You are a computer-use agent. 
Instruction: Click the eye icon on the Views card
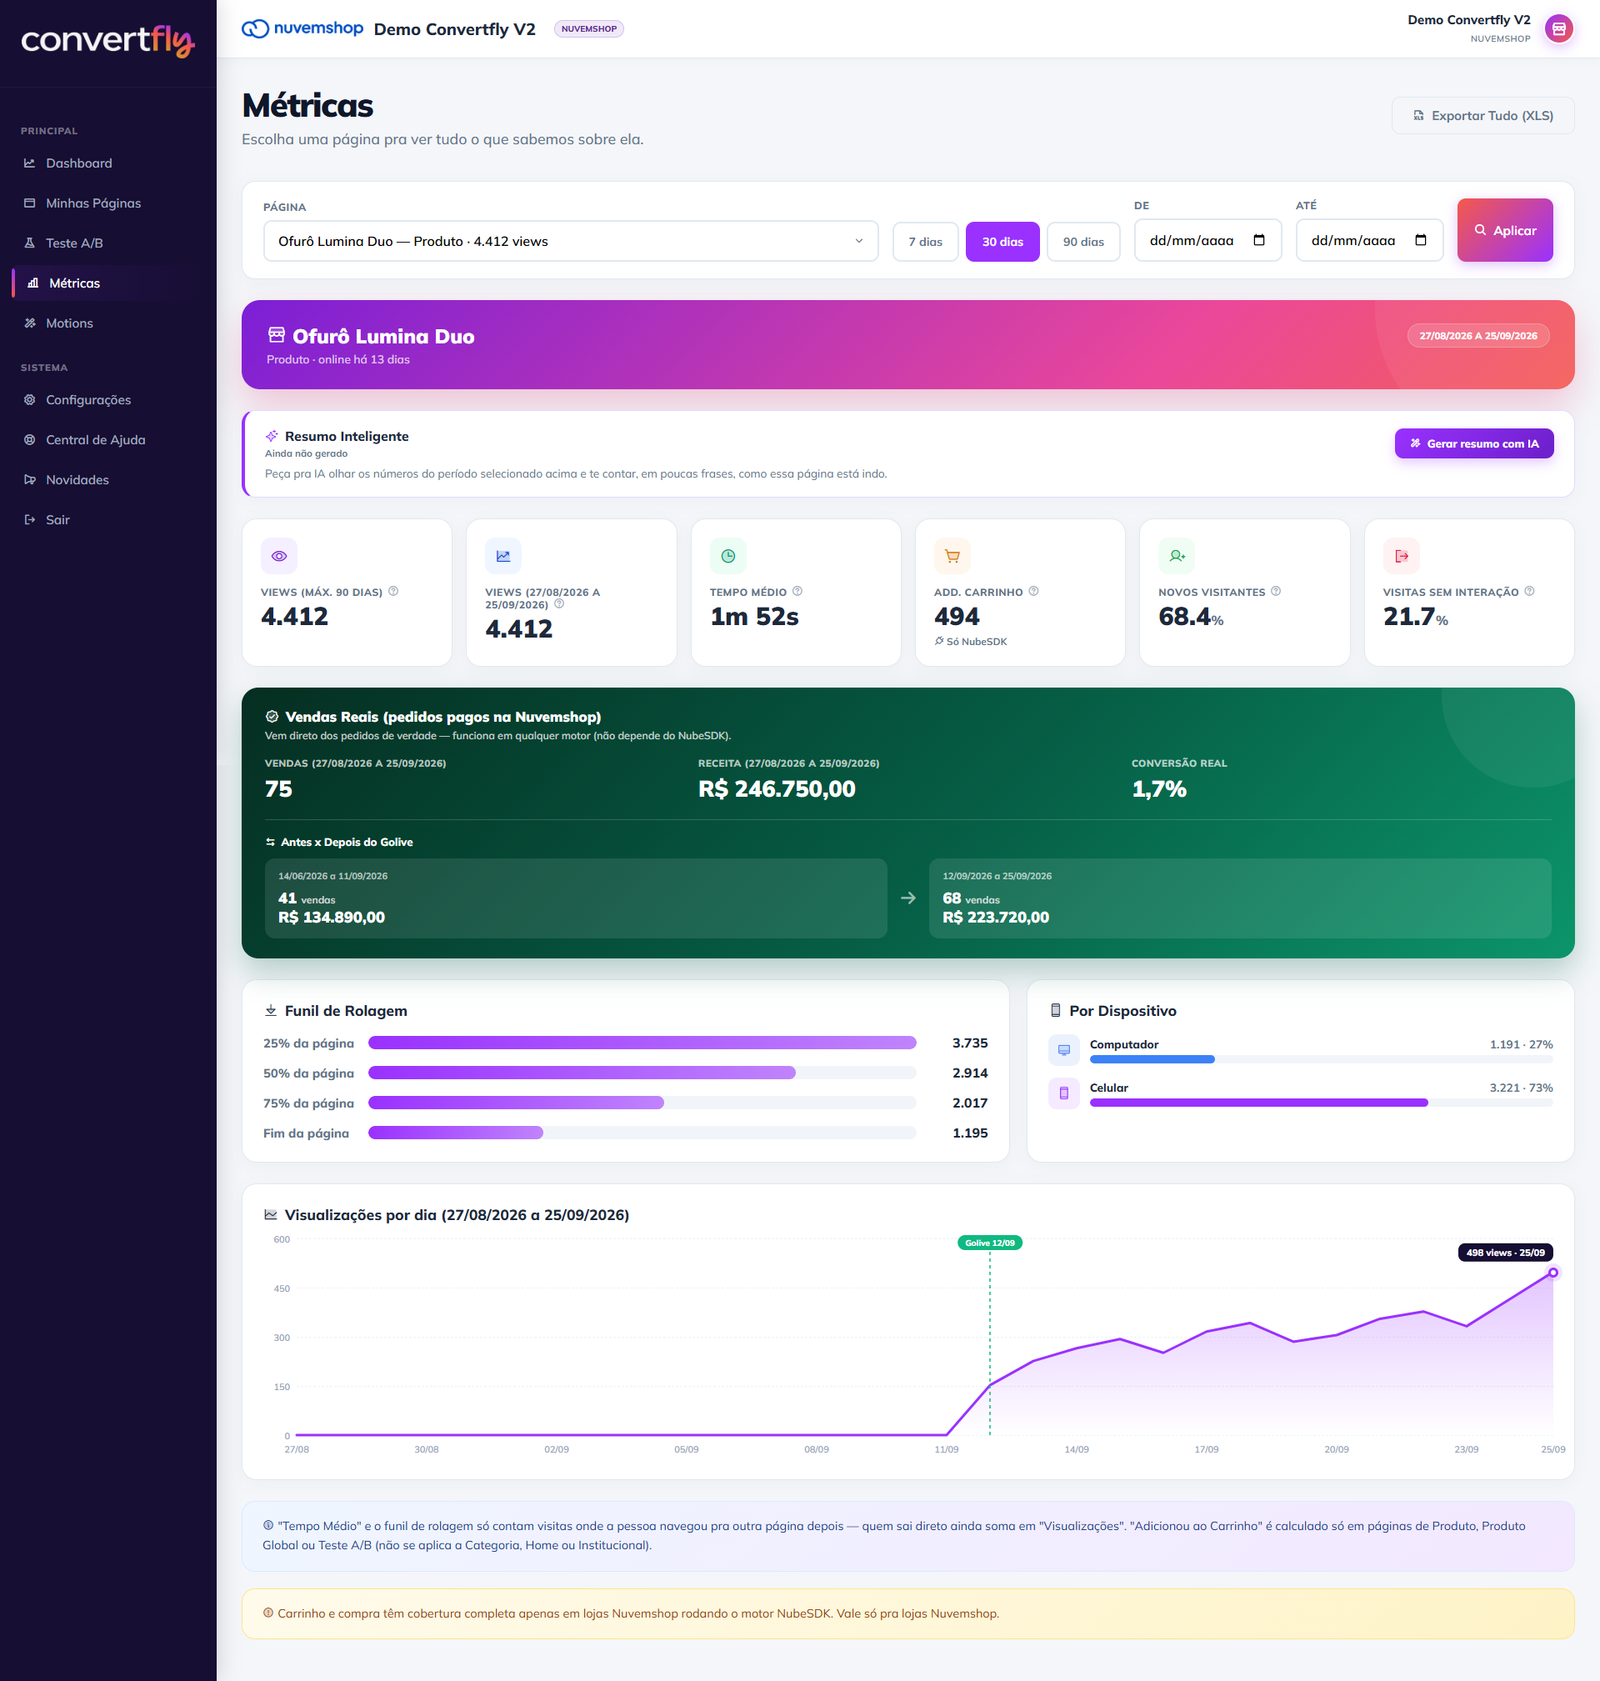279,556
